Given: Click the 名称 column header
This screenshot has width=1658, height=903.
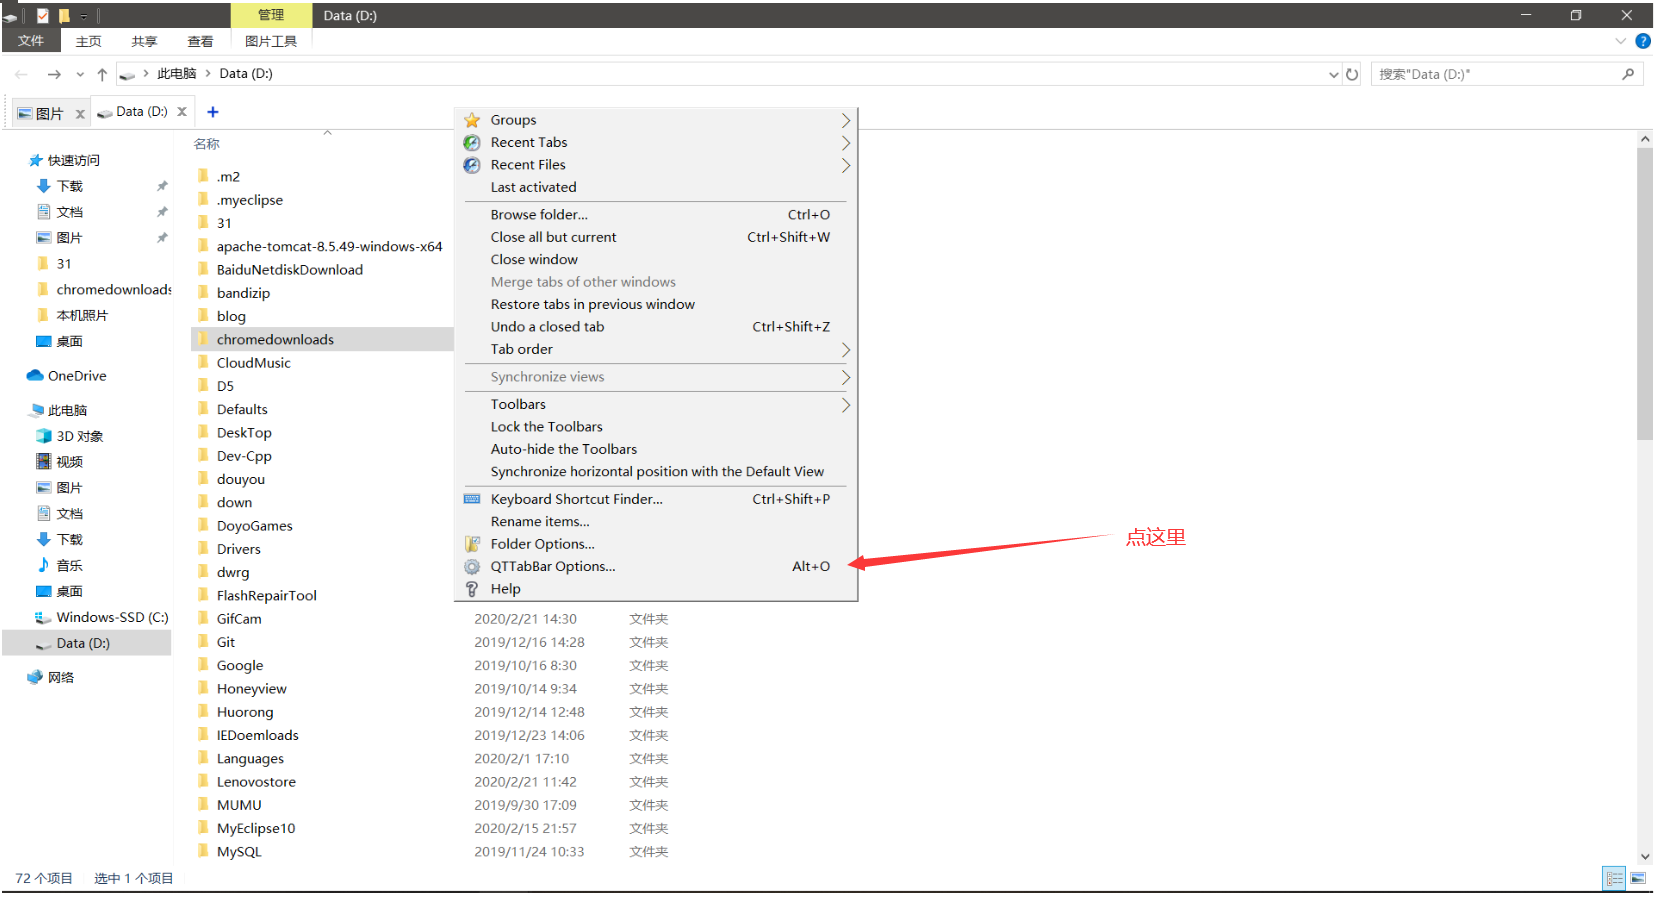Looking at the screenshot, I should (x=206, y=144).
